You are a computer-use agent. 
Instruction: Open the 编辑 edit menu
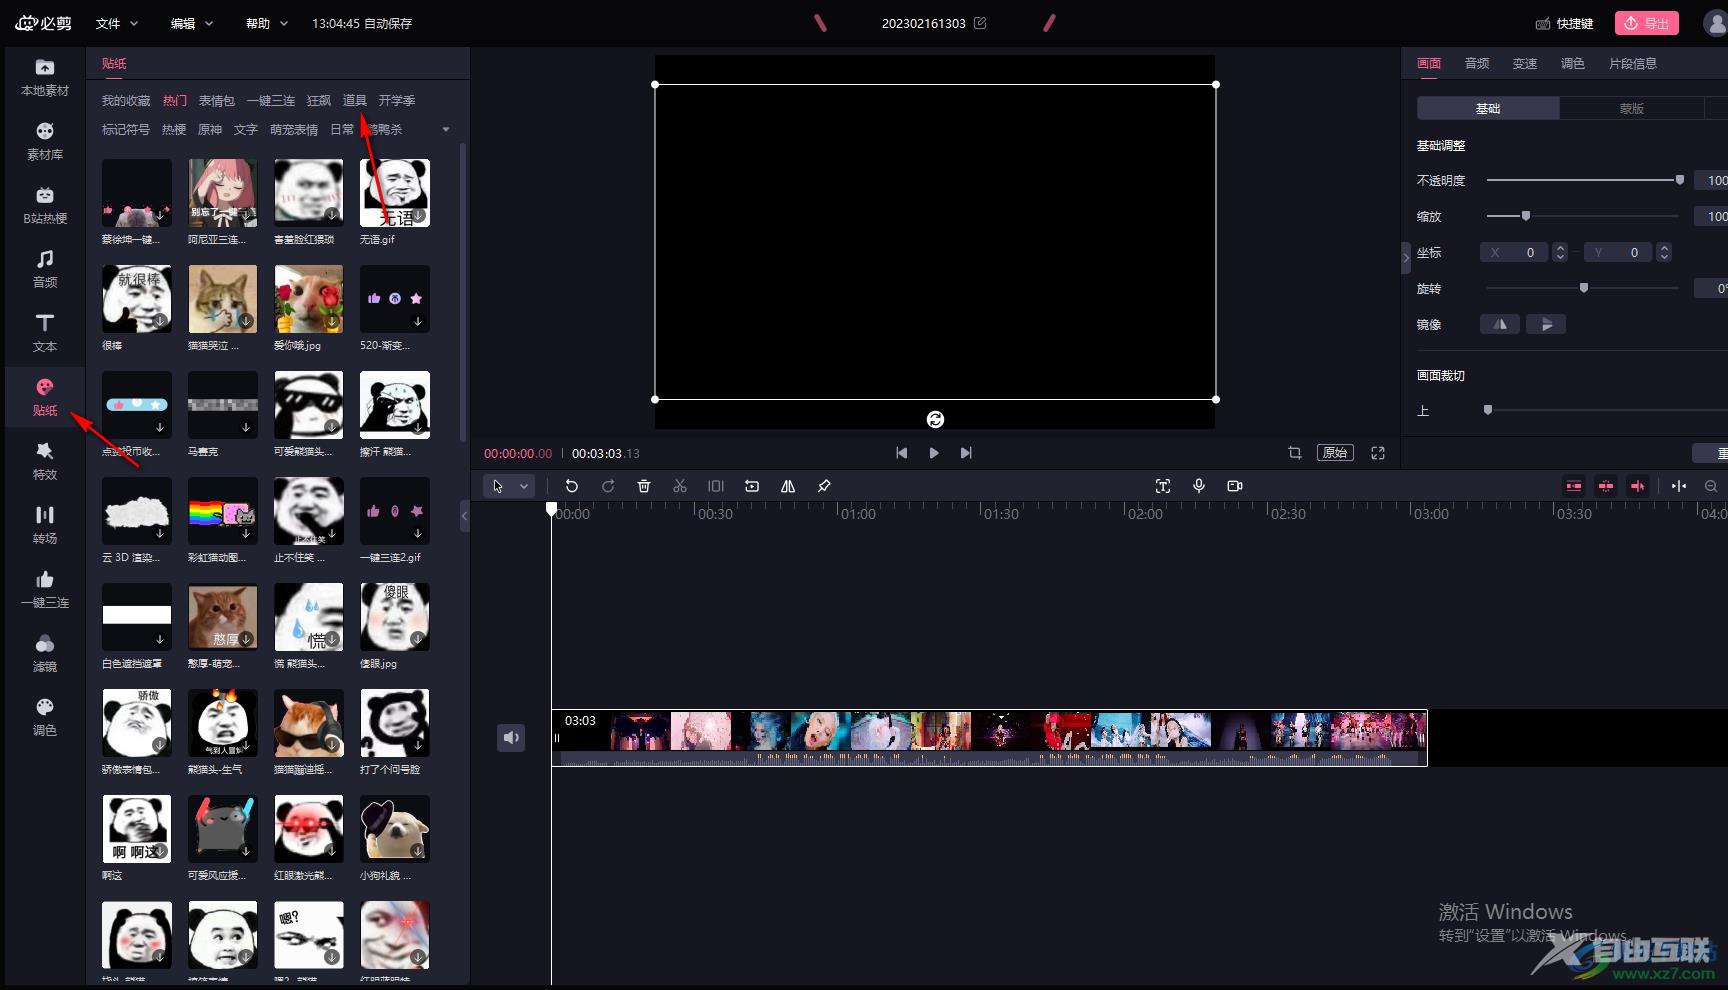click(192, 23)
